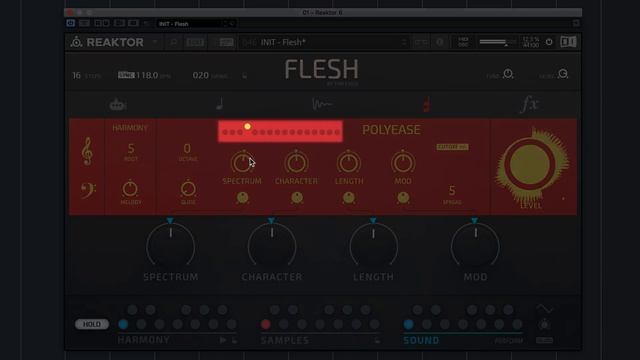
Task: Click the red panel Character knob
Action: pyautogui.click(x=296, y=162)
